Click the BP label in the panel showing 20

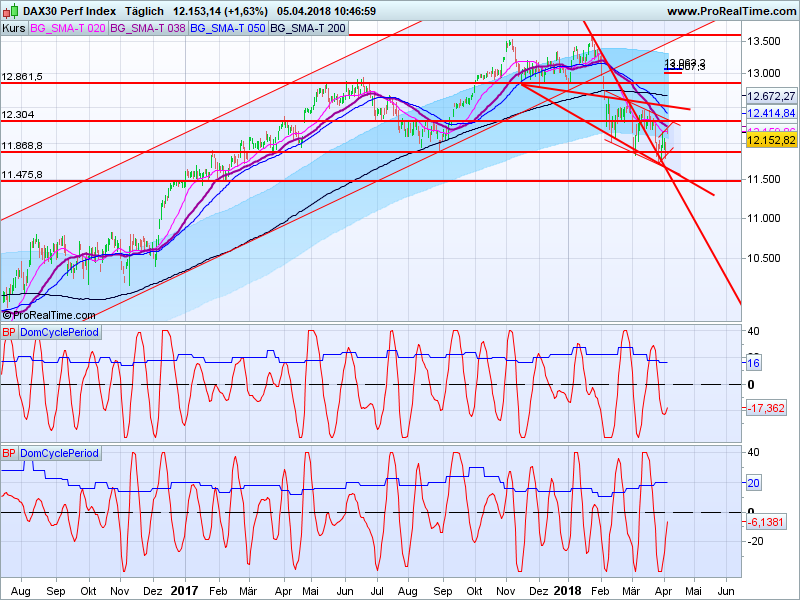pyautogui.click(x=9, y=453)
